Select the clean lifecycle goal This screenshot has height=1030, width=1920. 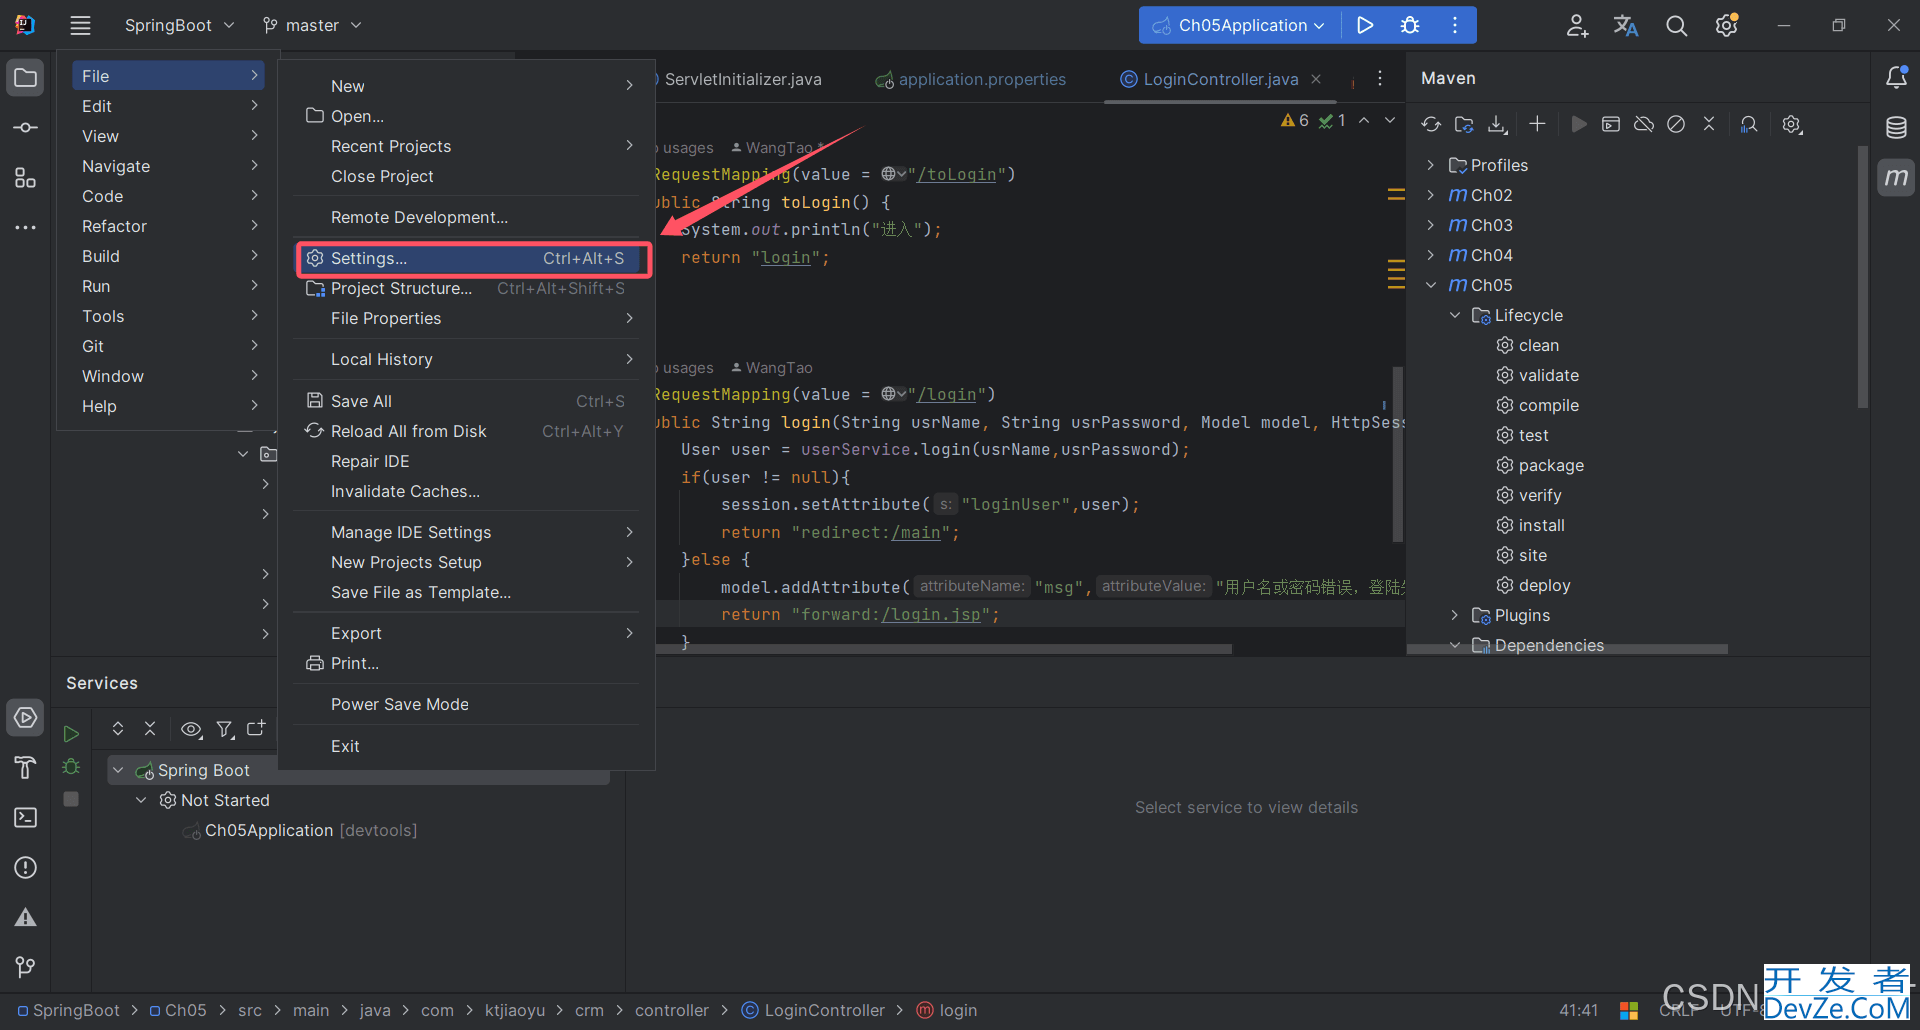point(1527,345)
